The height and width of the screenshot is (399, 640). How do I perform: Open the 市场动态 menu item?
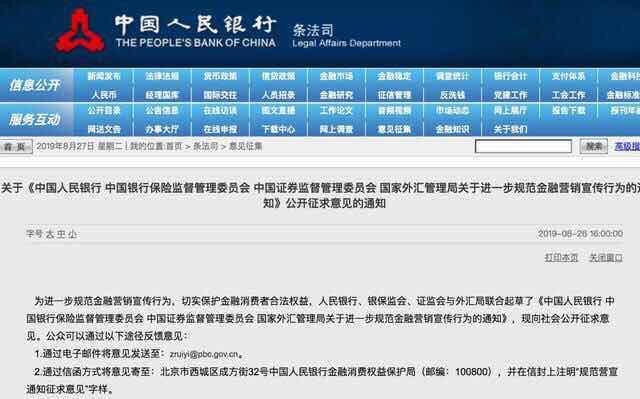(x=452, y=111)
